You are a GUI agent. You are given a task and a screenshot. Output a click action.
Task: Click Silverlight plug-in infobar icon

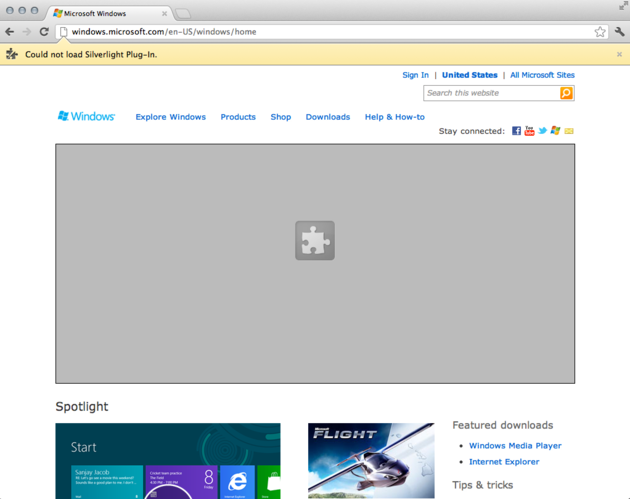tap(12, 54)
